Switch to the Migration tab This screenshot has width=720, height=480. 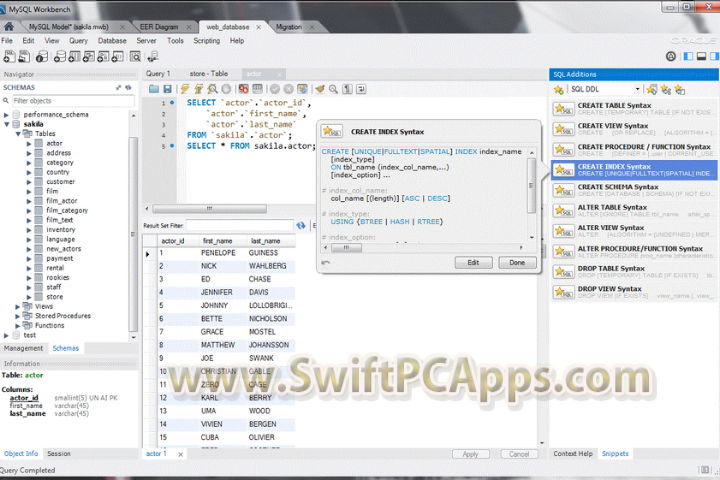click(289, 27)
